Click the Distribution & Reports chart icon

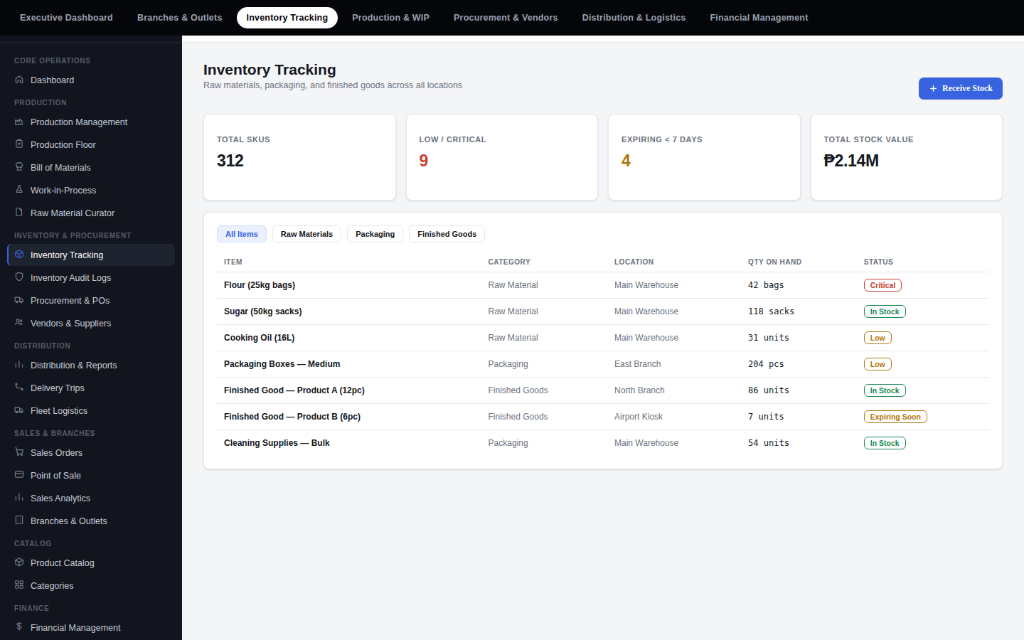(19, 364)
